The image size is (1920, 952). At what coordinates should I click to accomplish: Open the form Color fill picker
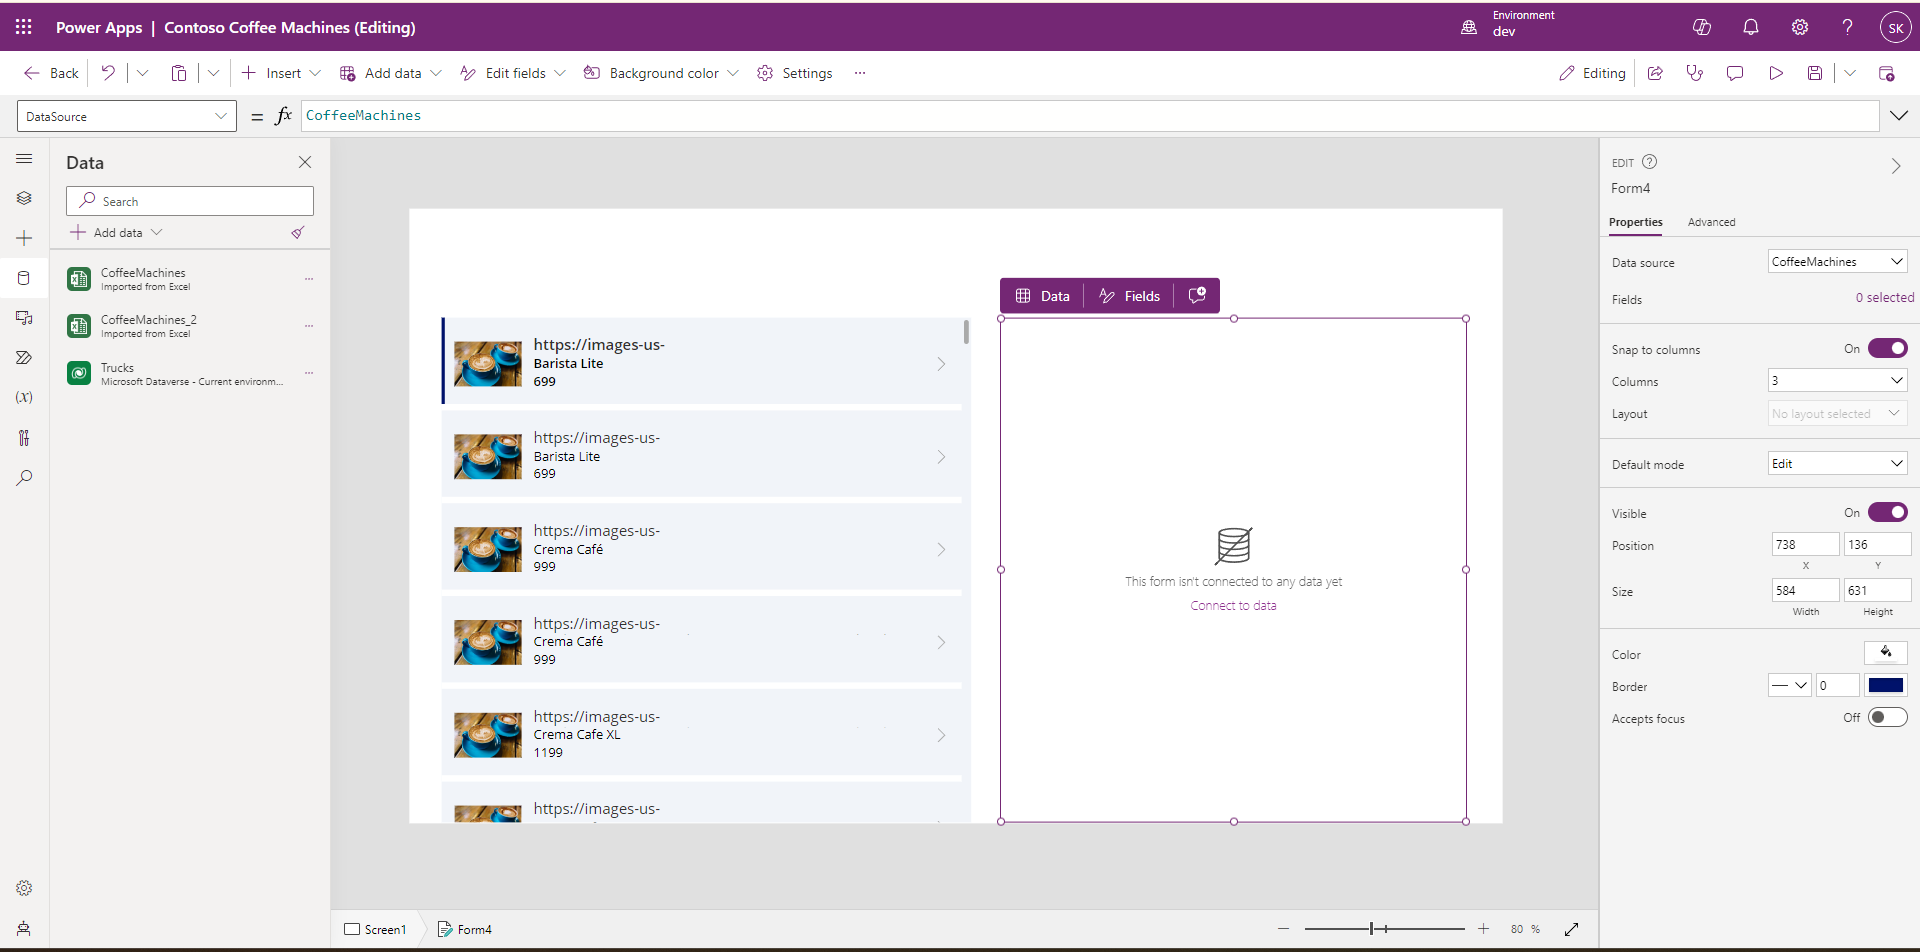pyautogui.click(x=1886, y=653)
